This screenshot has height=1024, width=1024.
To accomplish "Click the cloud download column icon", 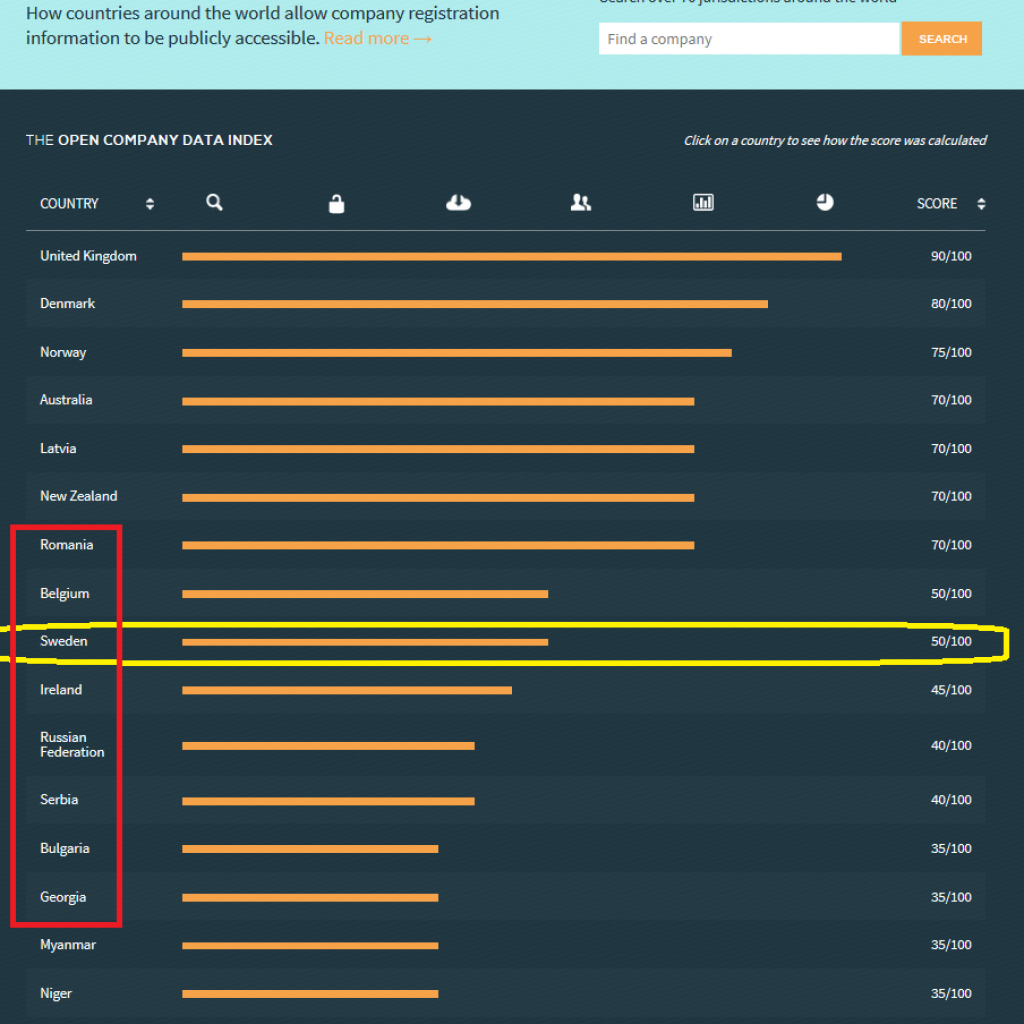I will [458, 203].
